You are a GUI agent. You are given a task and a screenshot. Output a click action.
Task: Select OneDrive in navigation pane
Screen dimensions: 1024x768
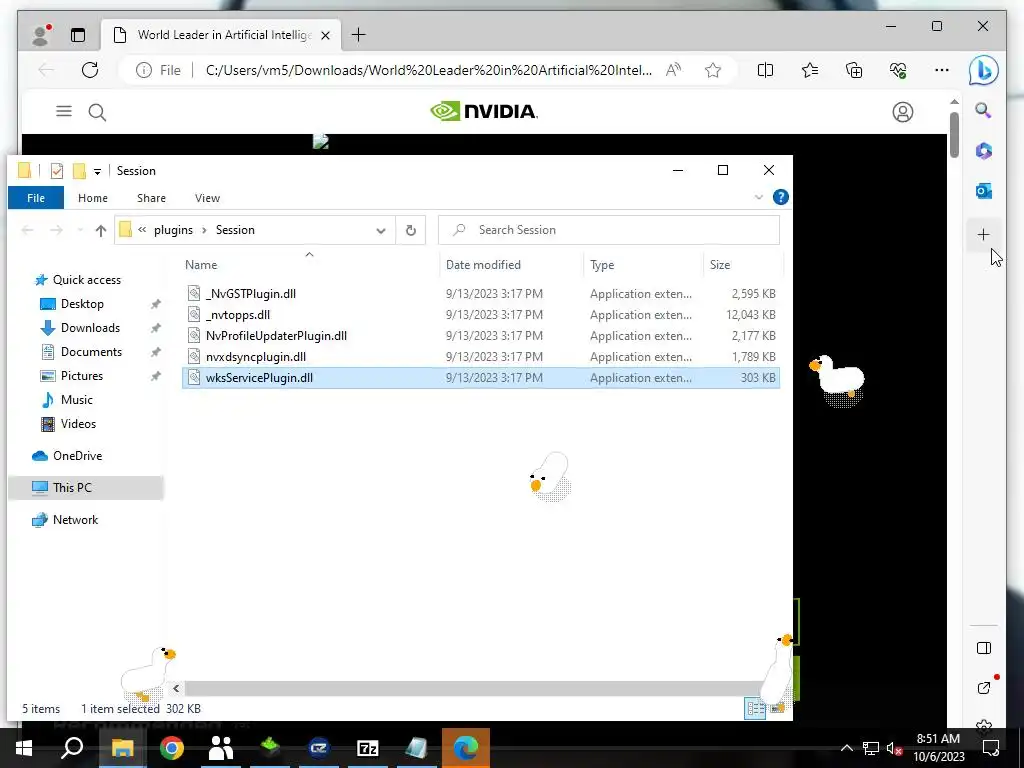(77, 456)
